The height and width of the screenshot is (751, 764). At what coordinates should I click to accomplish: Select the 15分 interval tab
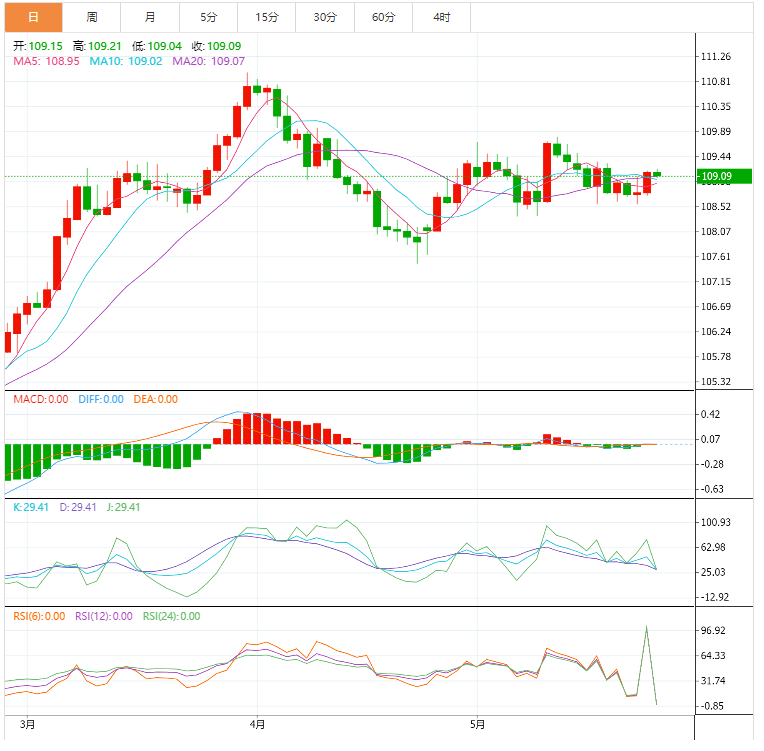point(266,17)
